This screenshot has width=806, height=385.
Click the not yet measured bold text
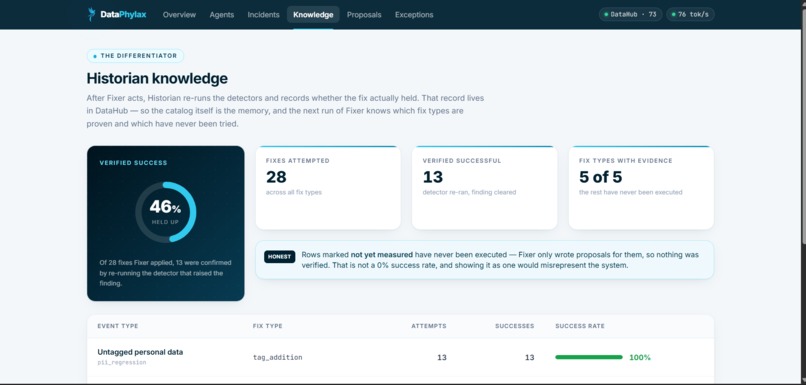coord(381,254)
